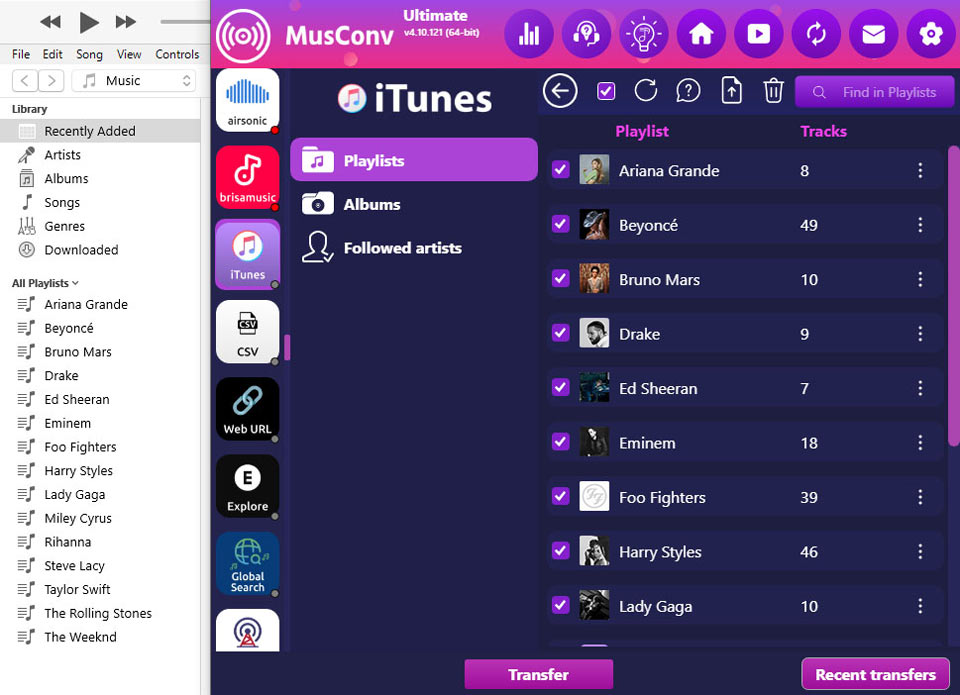Select the brisamusic service icon

click(x=247, y=178)
